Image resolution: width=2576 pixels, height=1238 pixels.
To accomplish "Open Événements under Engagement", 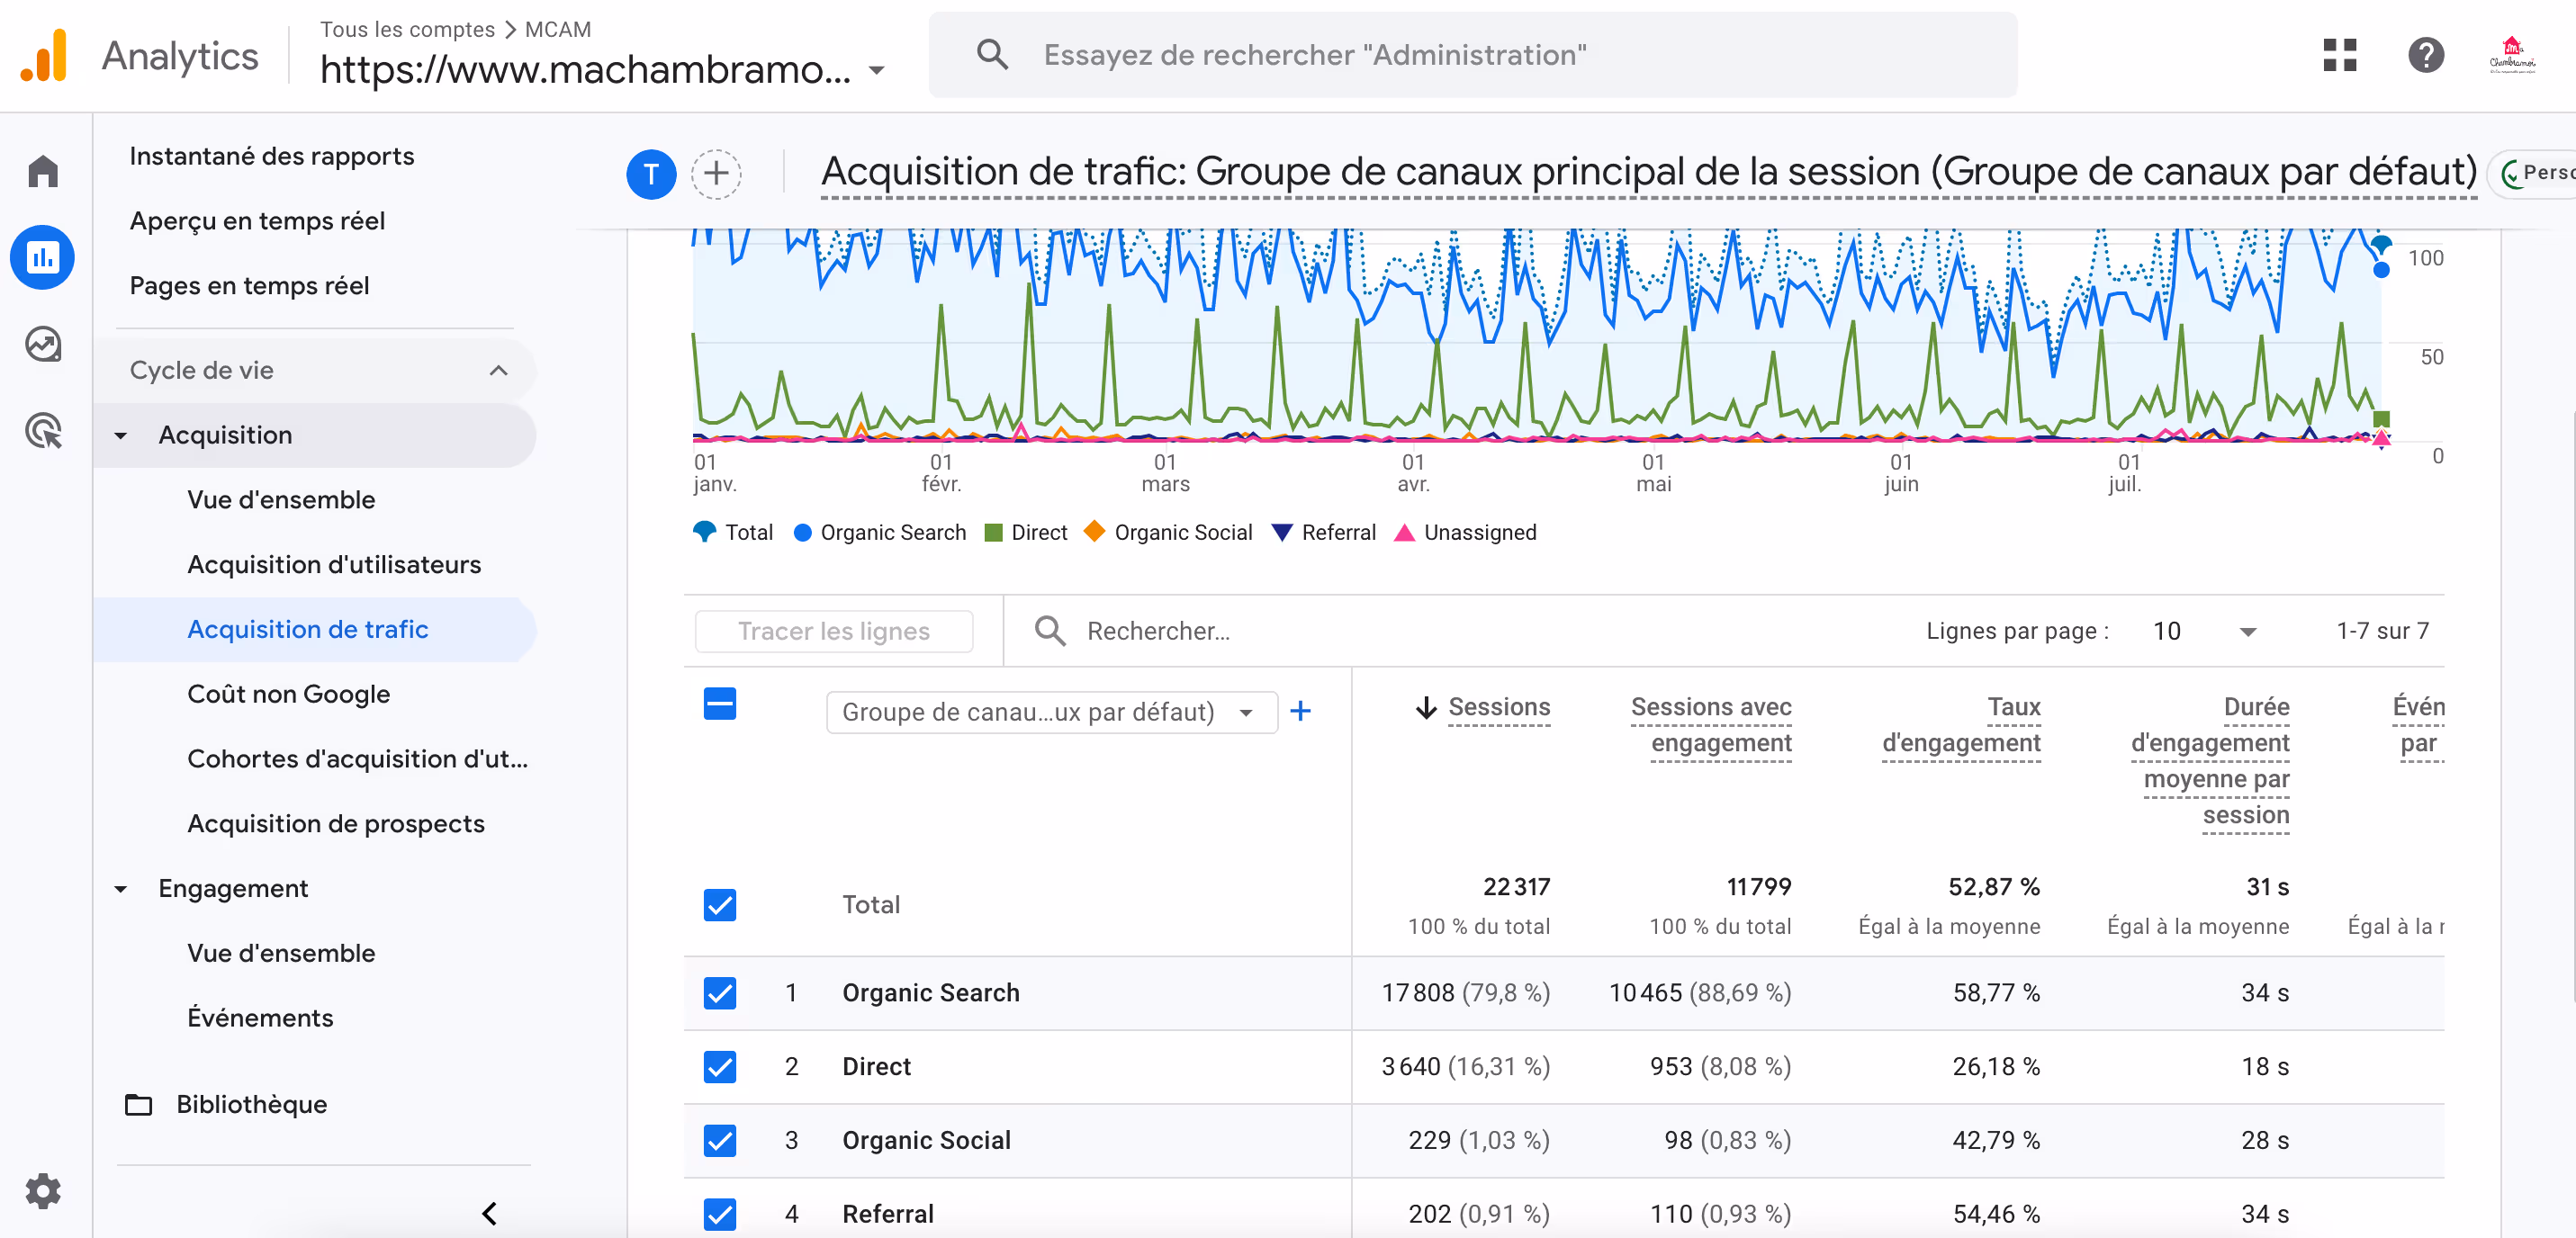I will point(260,1018).
